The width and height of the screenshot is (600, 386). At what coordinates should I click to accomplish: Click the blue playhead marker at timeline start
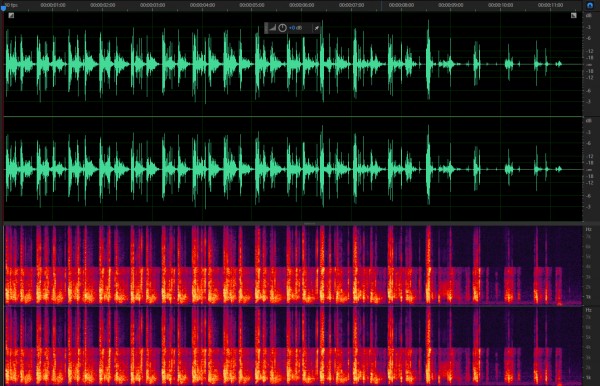click(x=3, y=8)
